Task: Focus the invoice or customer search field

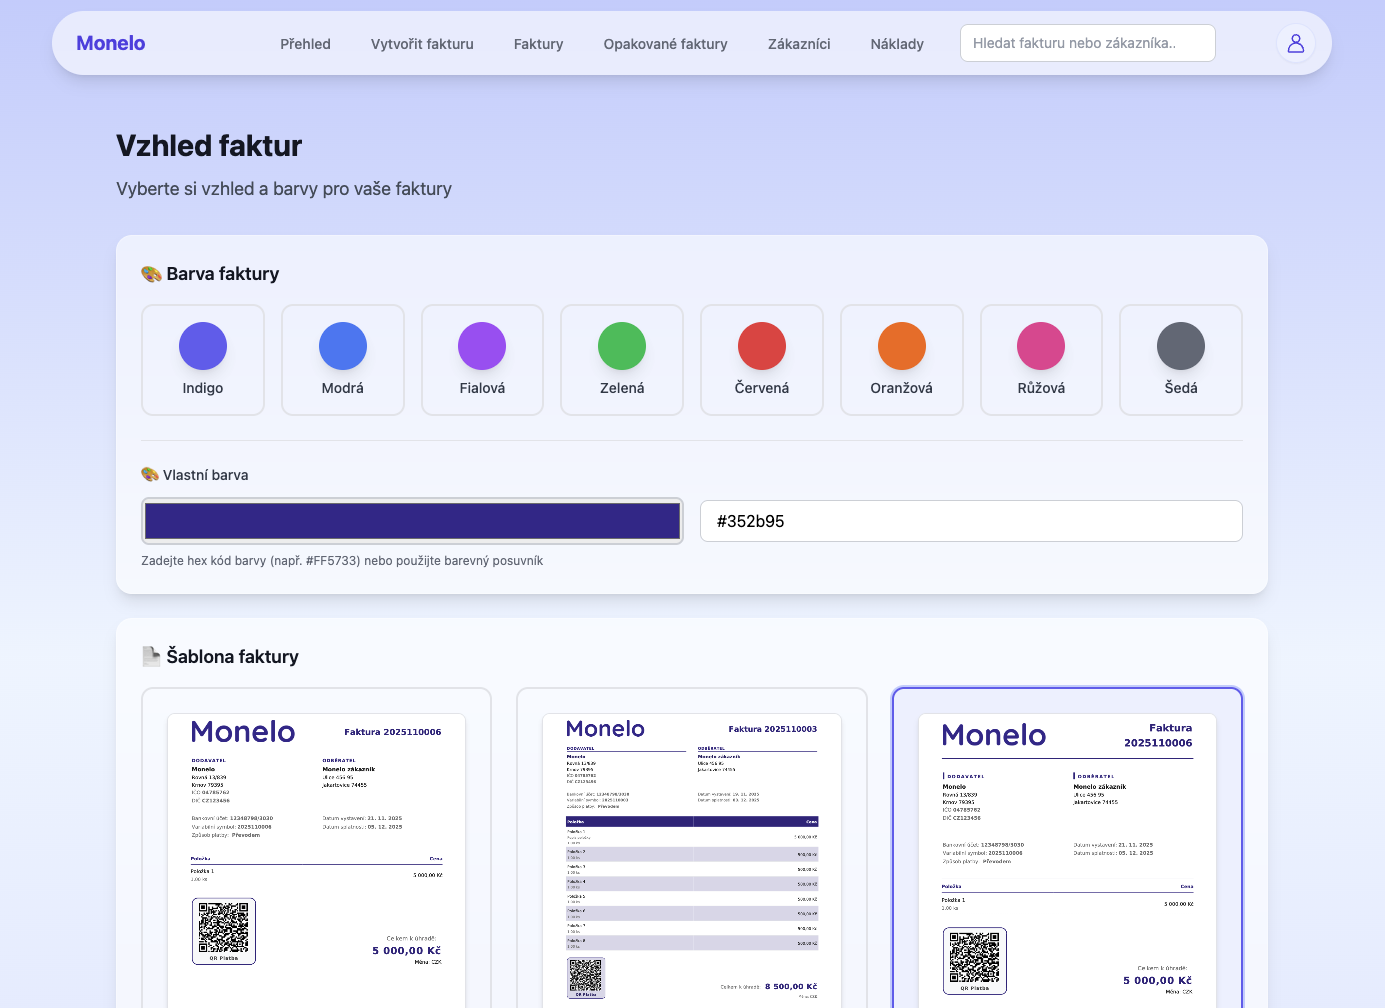Action: 1087,43
